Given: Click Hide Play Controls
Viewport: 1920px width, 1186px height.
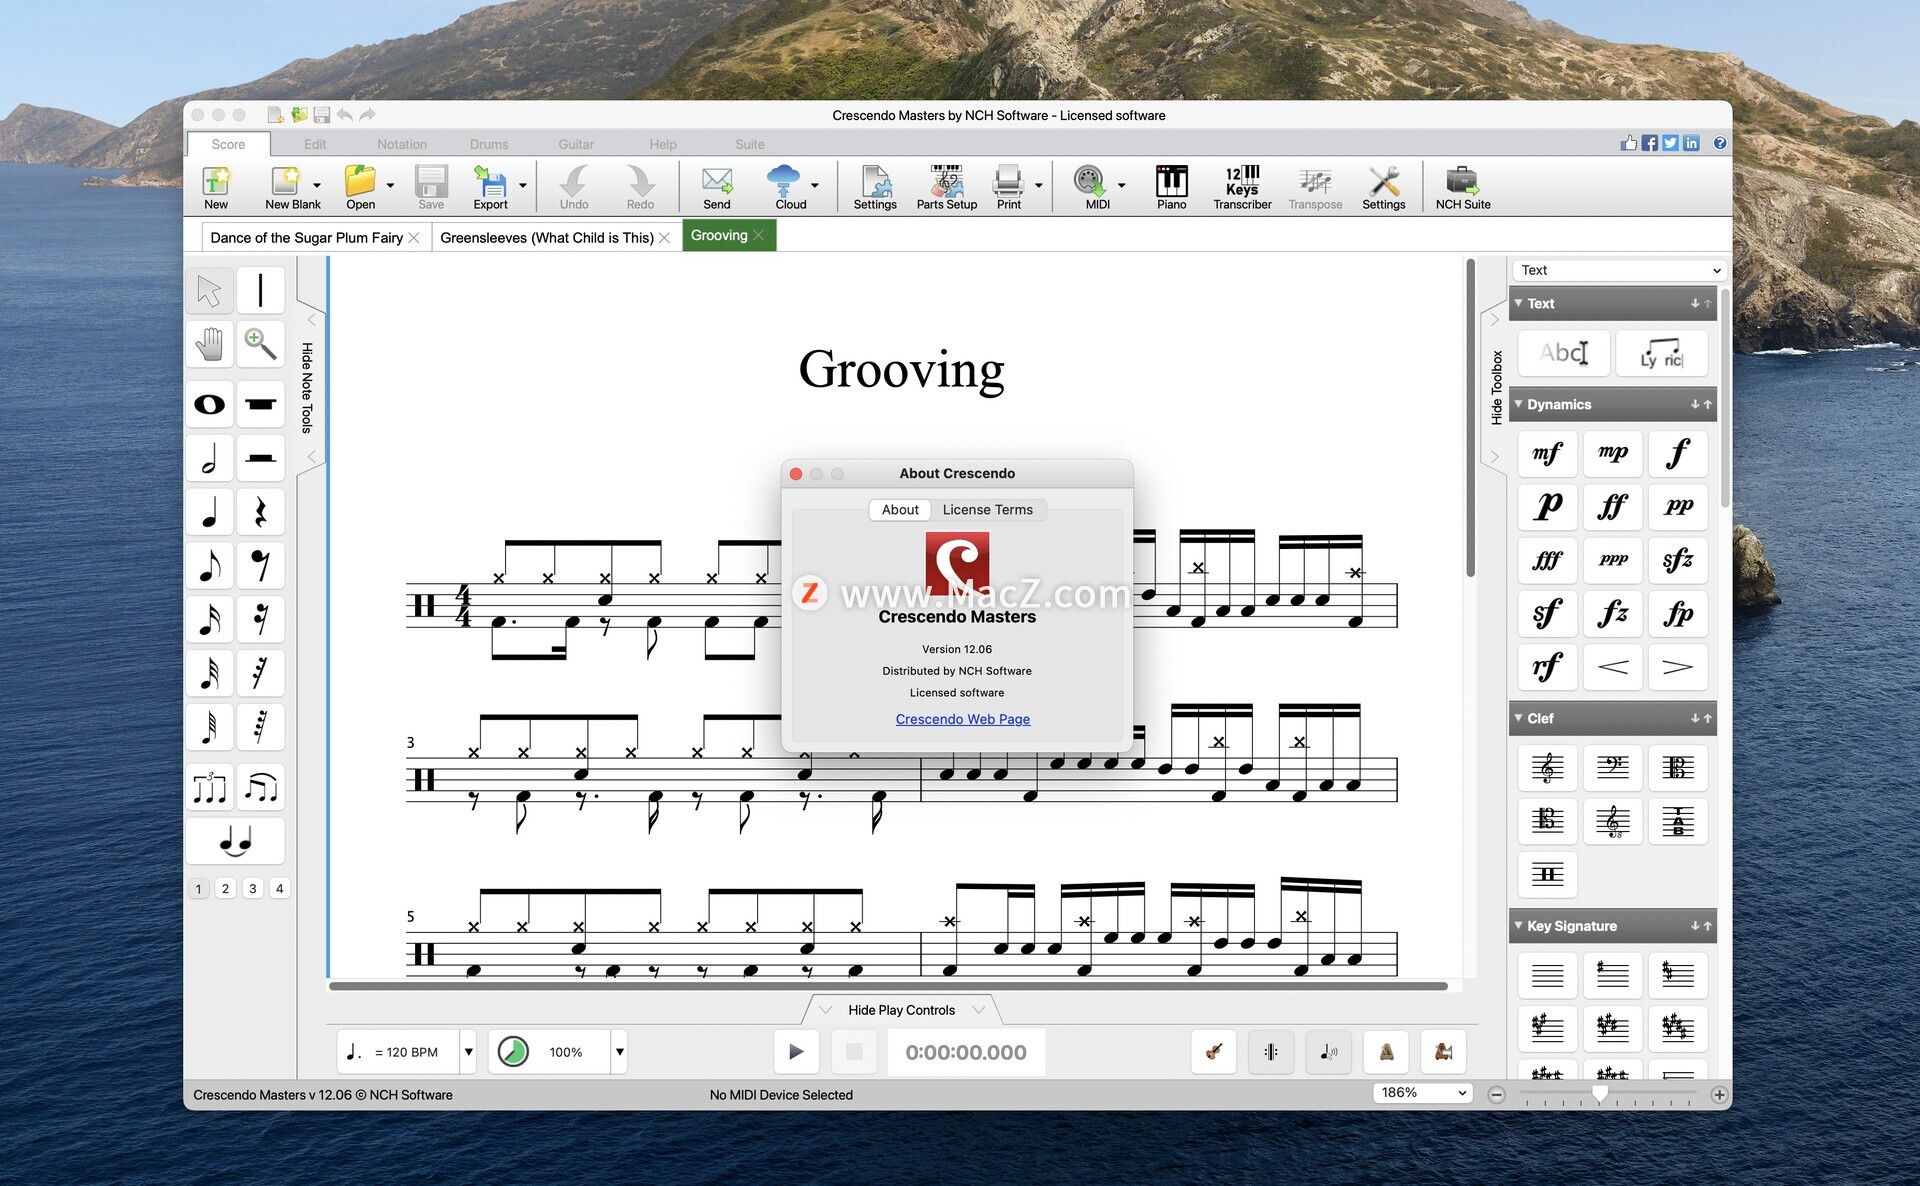Looking at the screenshot, I should tap(902, 1010).
